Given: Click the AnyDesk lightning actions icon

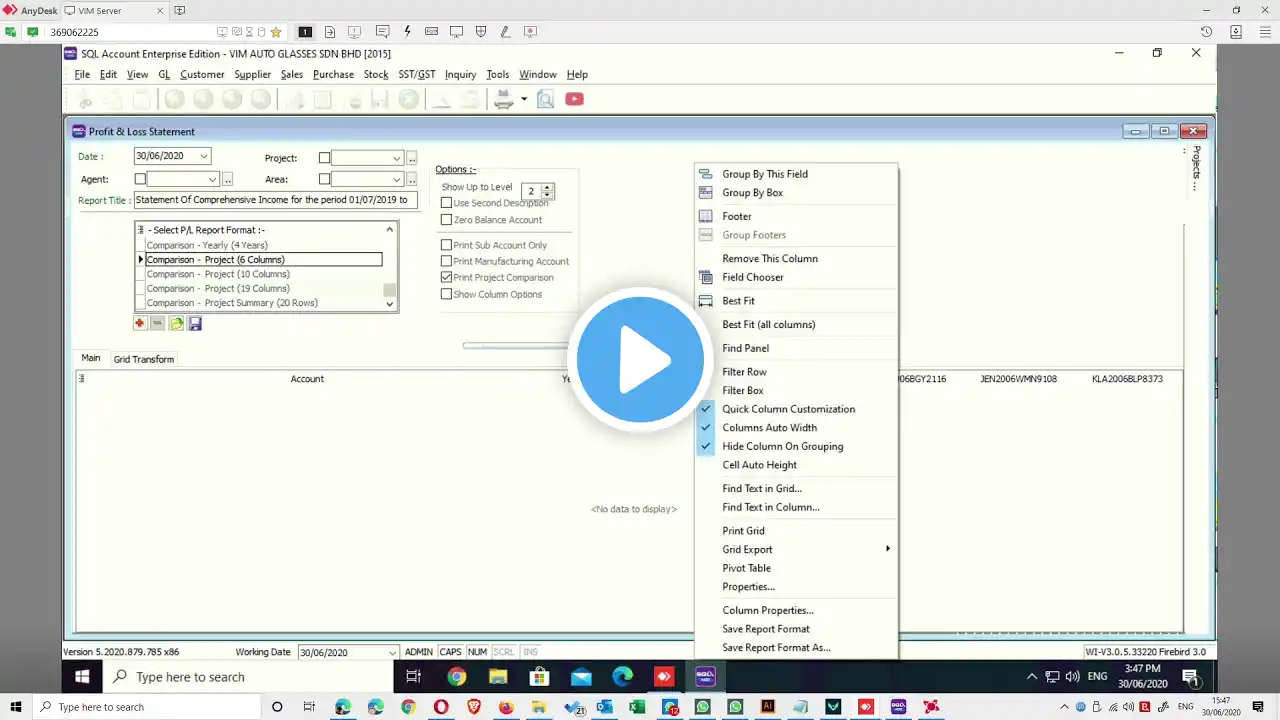Looking at the screenshot, I should [x=407, y=32].
